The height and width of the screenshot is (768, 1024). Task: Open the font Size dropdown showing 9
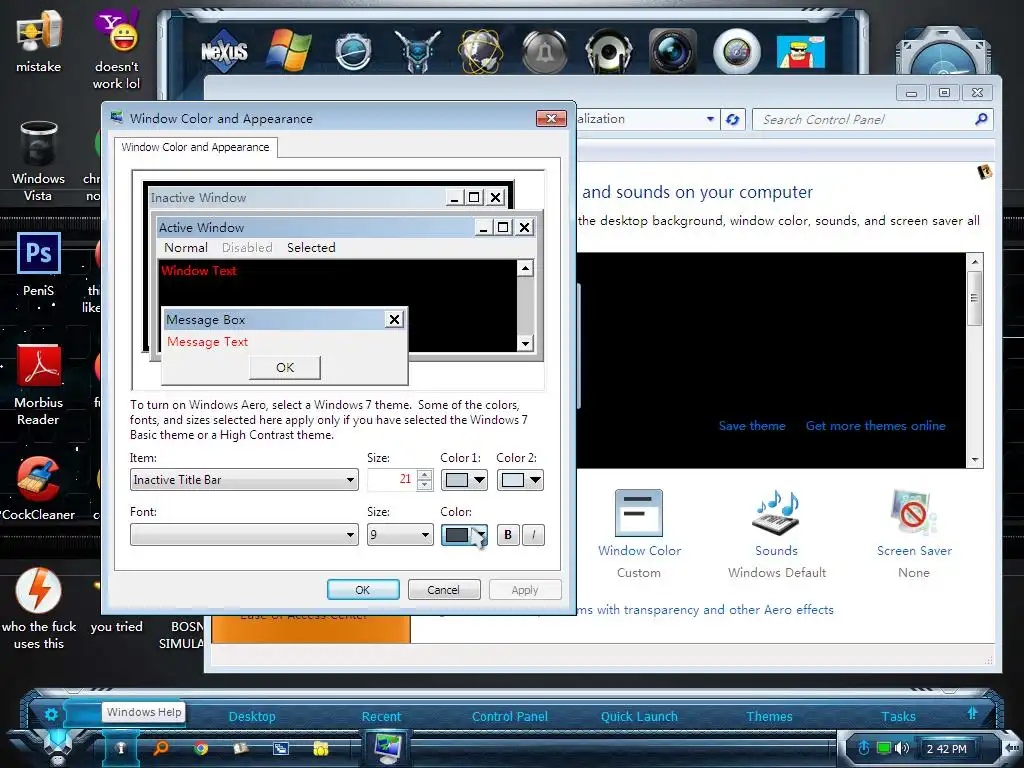click(x=400, y=535)
